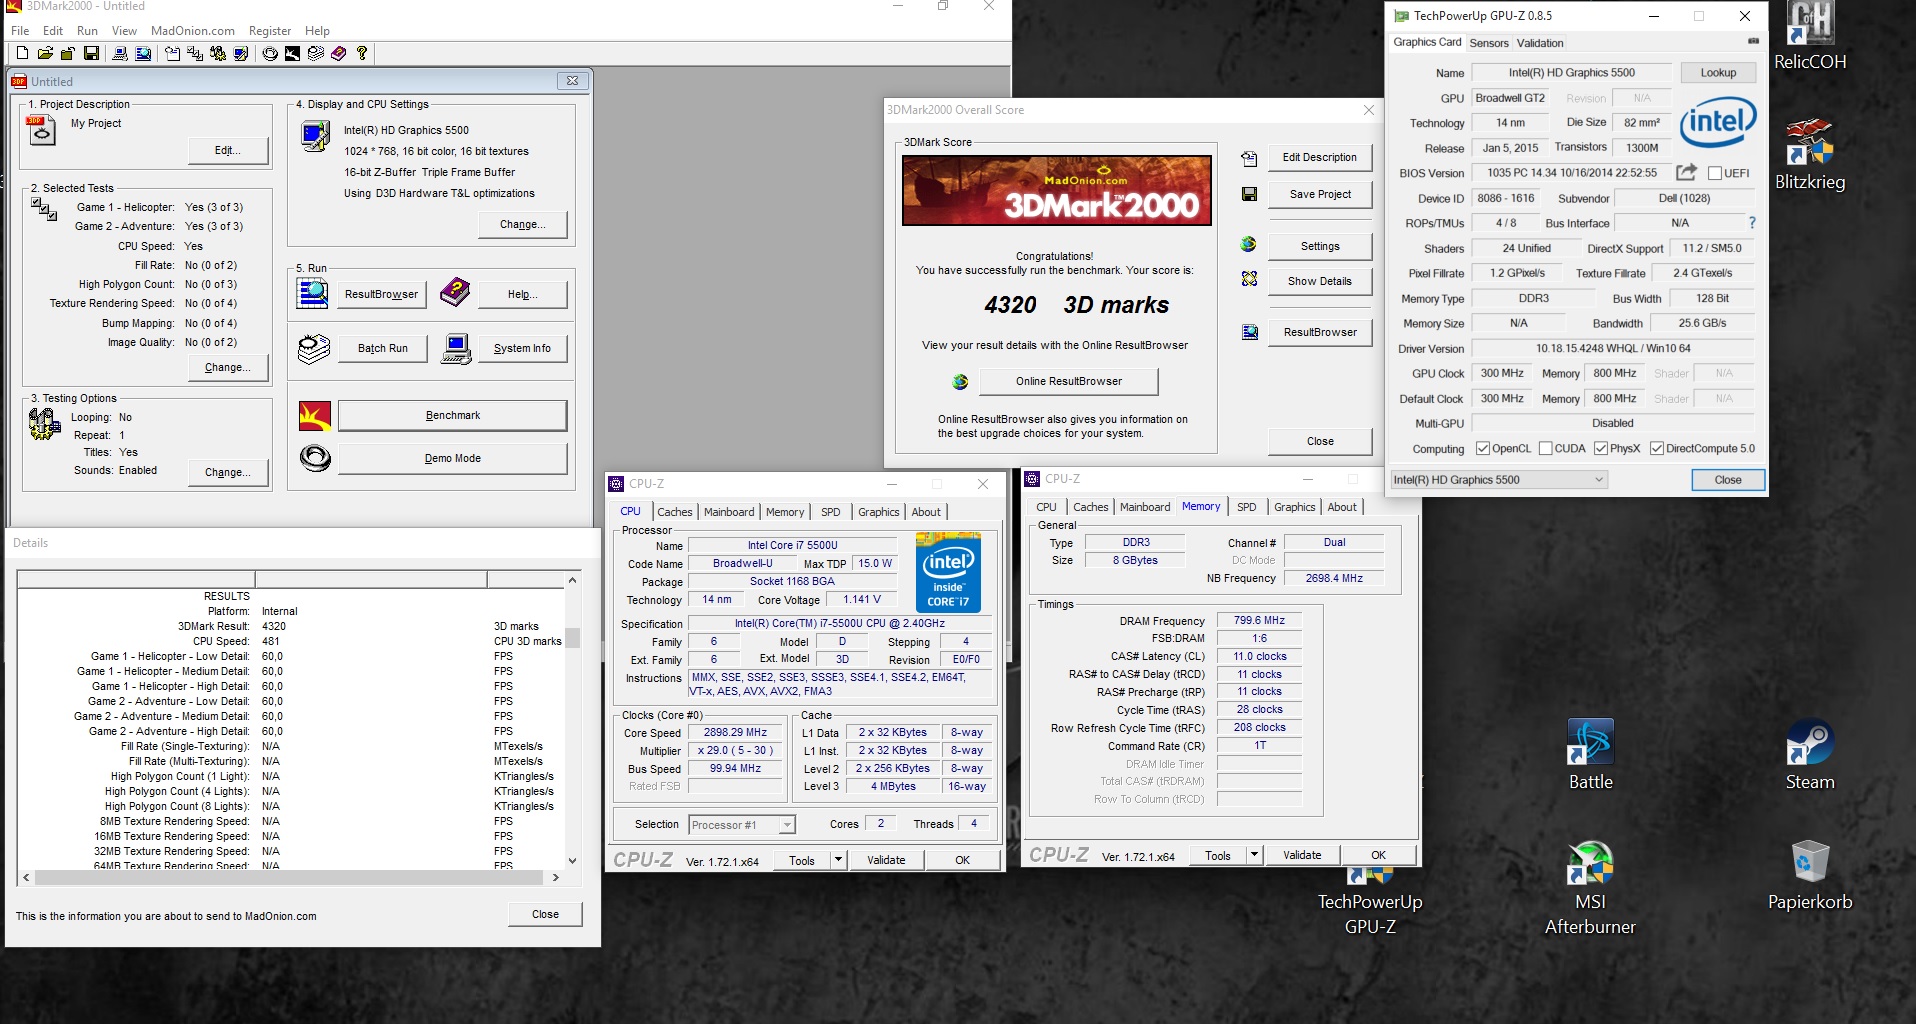
Task: Click the Benchmark button
Action: pos(453,415)
